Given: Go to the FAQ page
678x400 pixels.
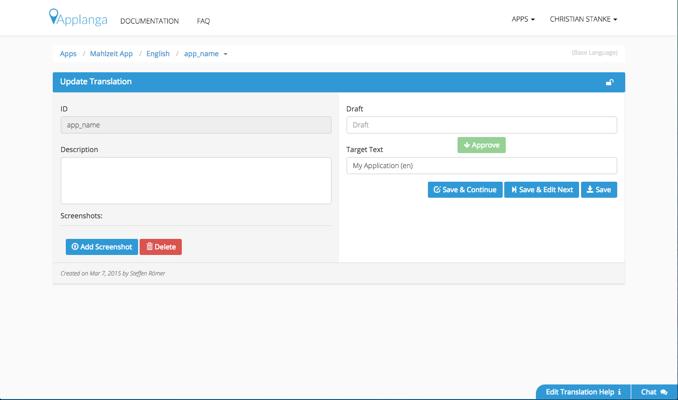Looking at the screenshot, I should pos(203,21).
